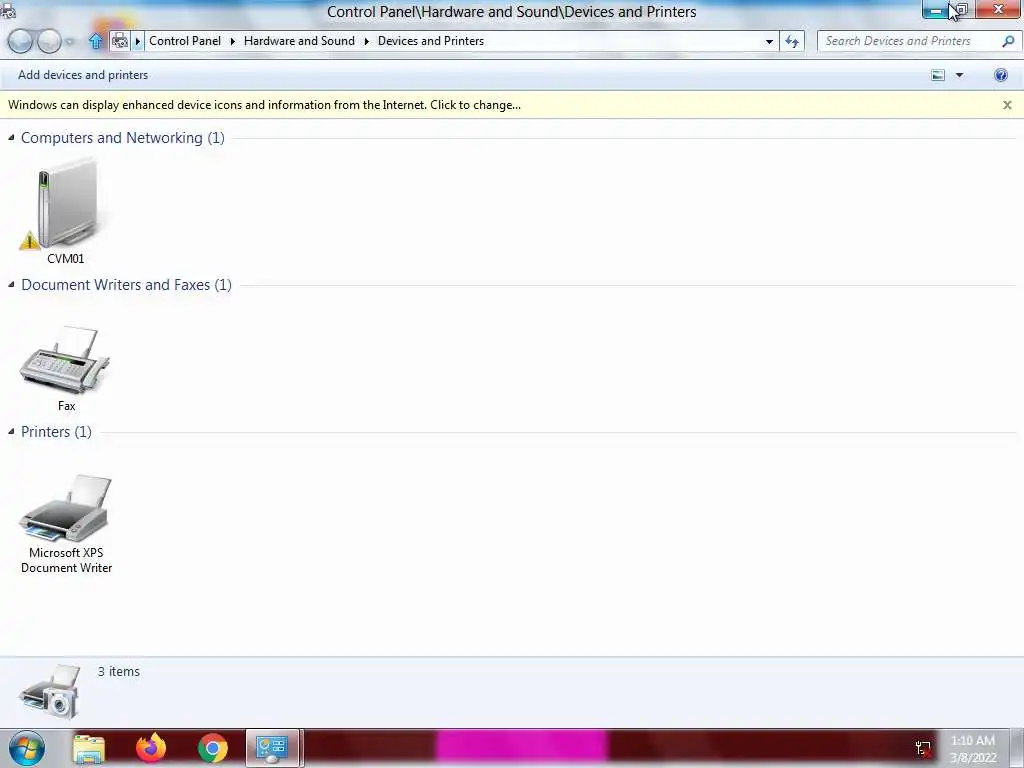Image resolution: width=1024 pixels, height=768 pixels.
Task: Click the window title bar system icon
Action: click(8, 10)
